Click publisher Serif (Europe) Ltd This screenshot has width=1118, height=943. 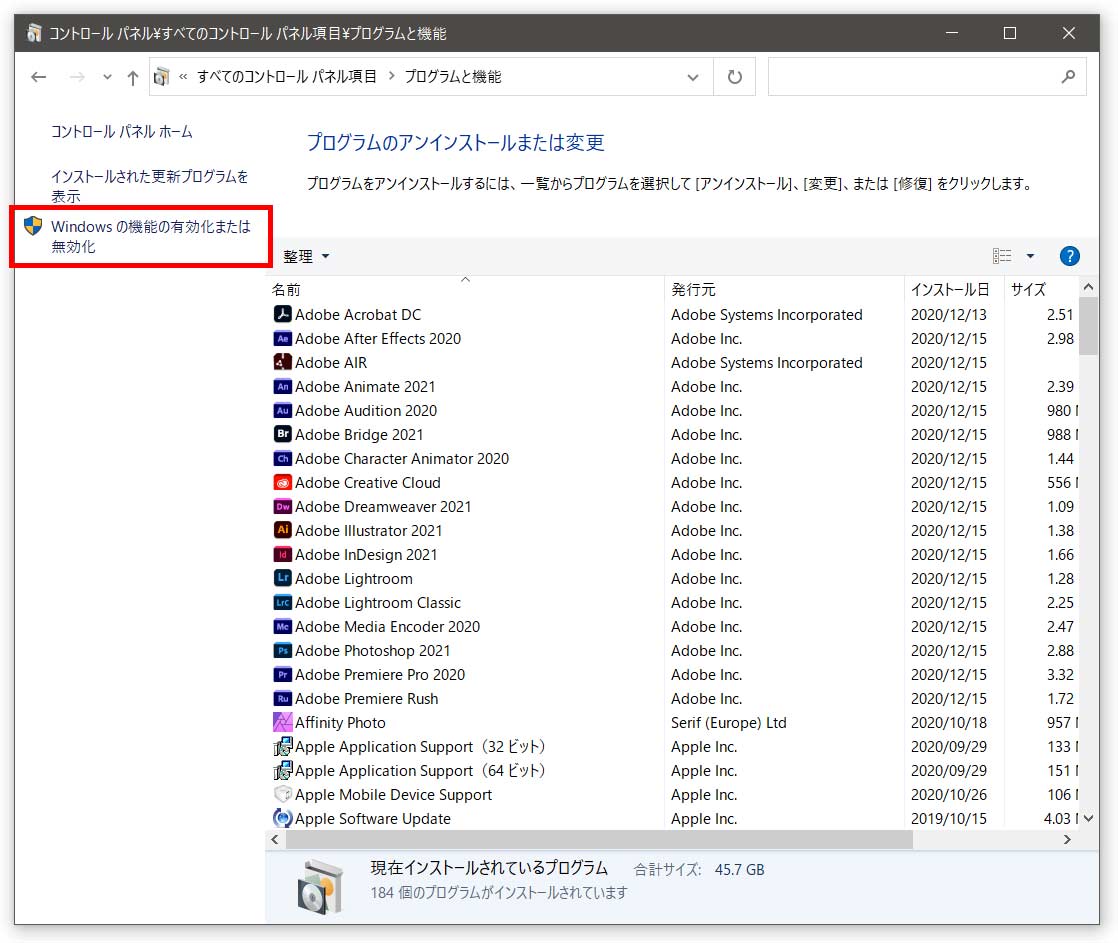click(x=729, y=723)
